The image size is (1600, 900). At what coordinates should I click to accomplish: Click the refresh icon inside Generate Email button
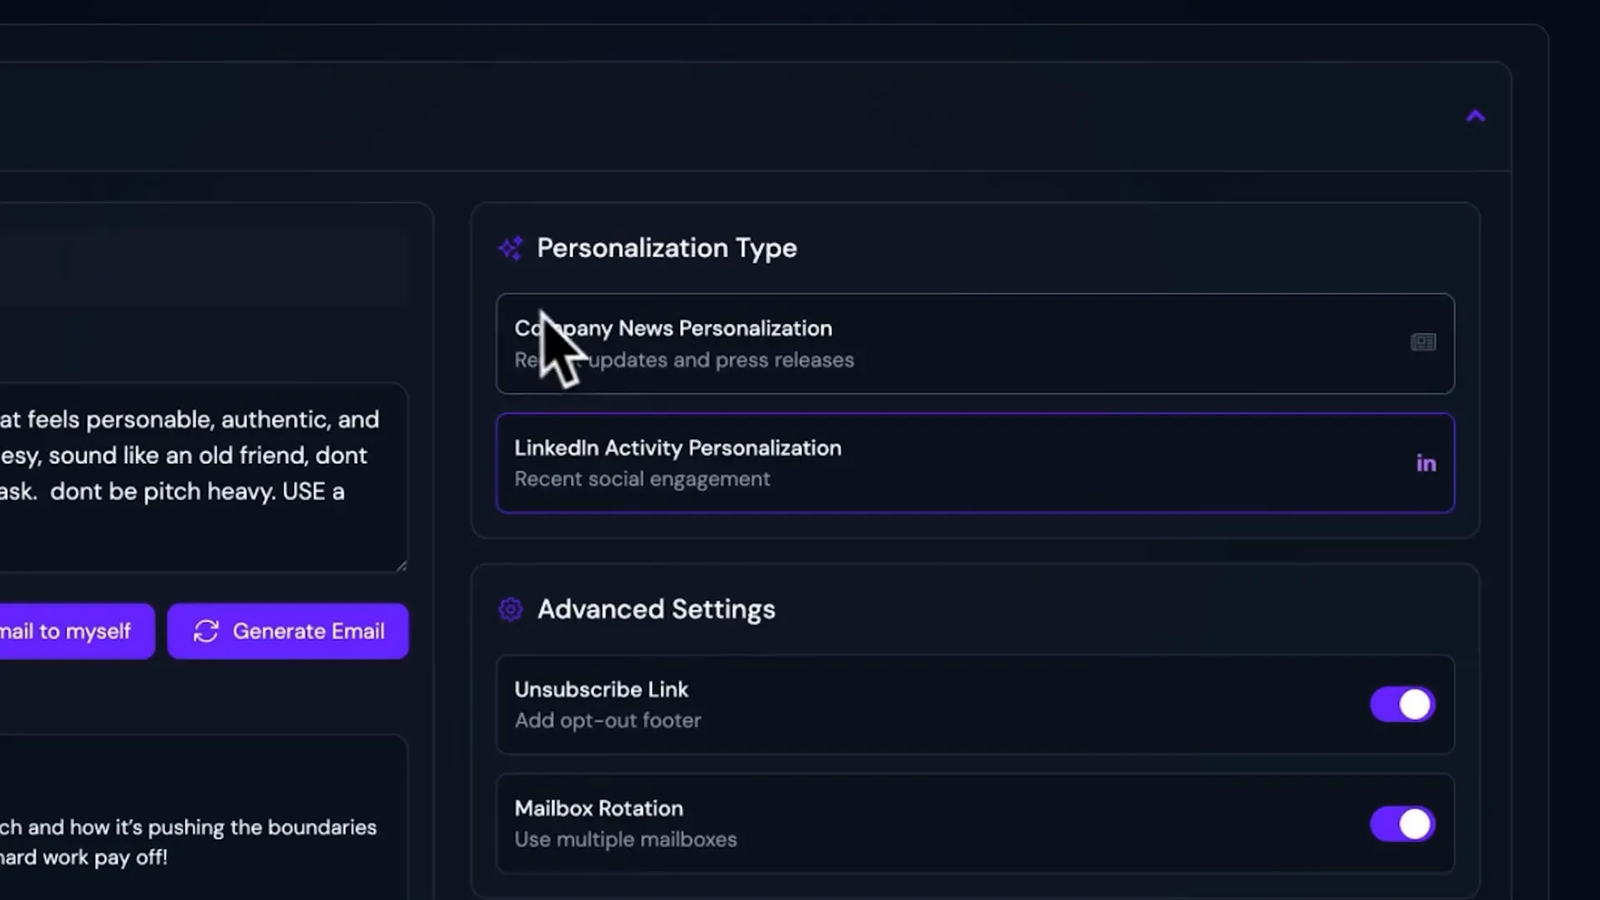pyautogui.click(x=207, y=631)
